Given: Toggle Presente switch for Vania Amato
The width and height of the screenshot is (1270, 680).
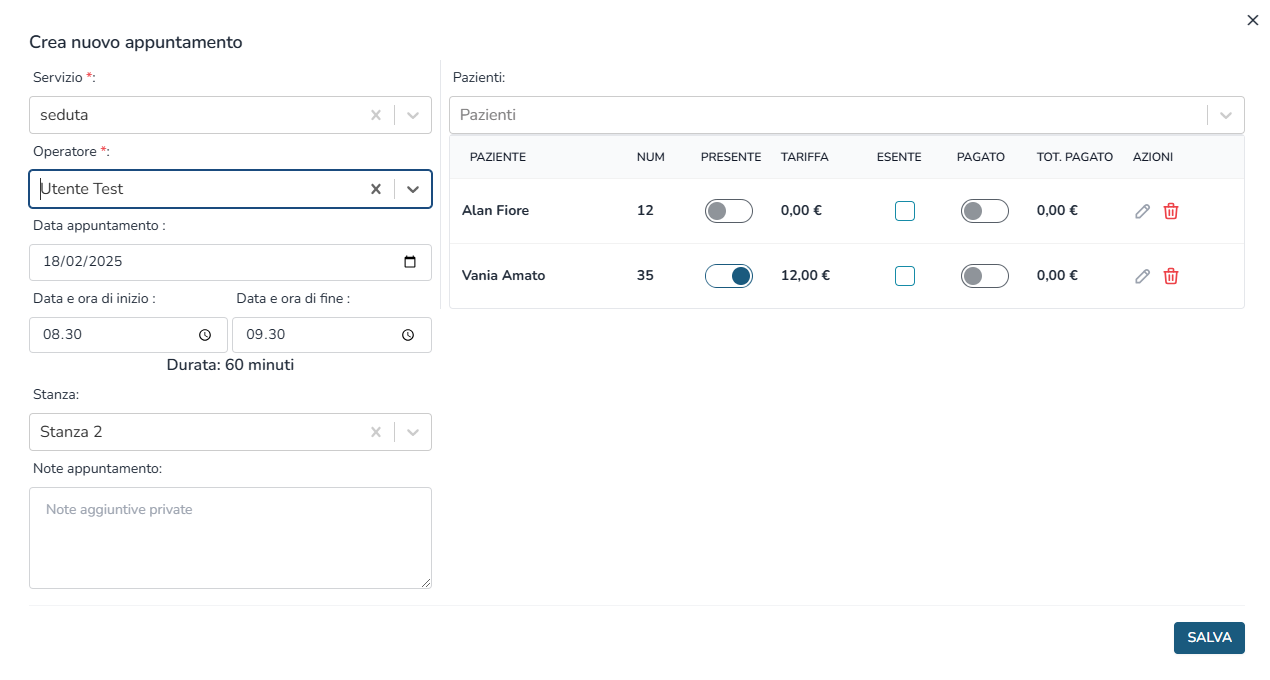Looking at the screenshot, I should point(729,276).
